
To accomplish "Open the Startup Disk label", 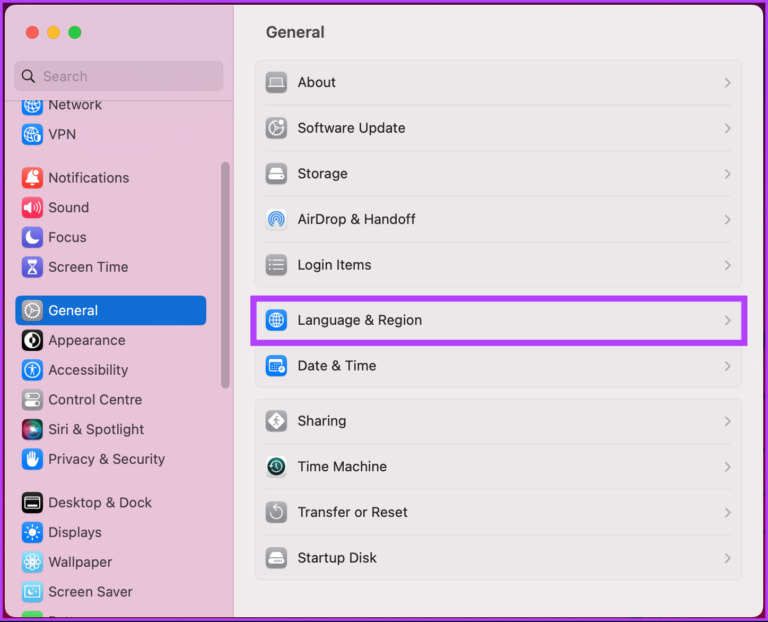I will click(337, 558).
